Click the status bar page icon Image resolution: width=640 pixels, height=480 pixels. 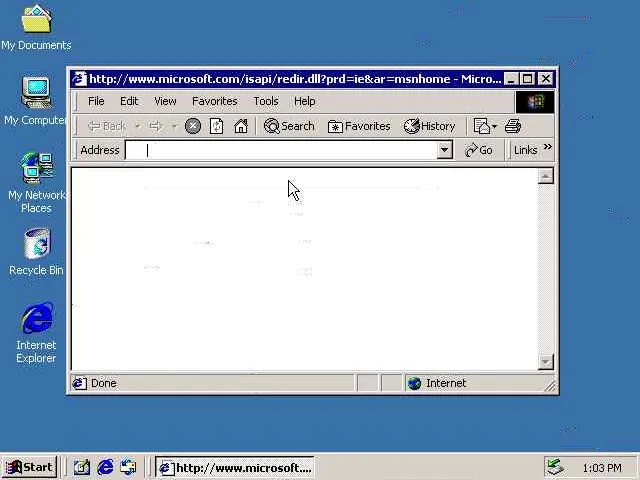(80, 383)
